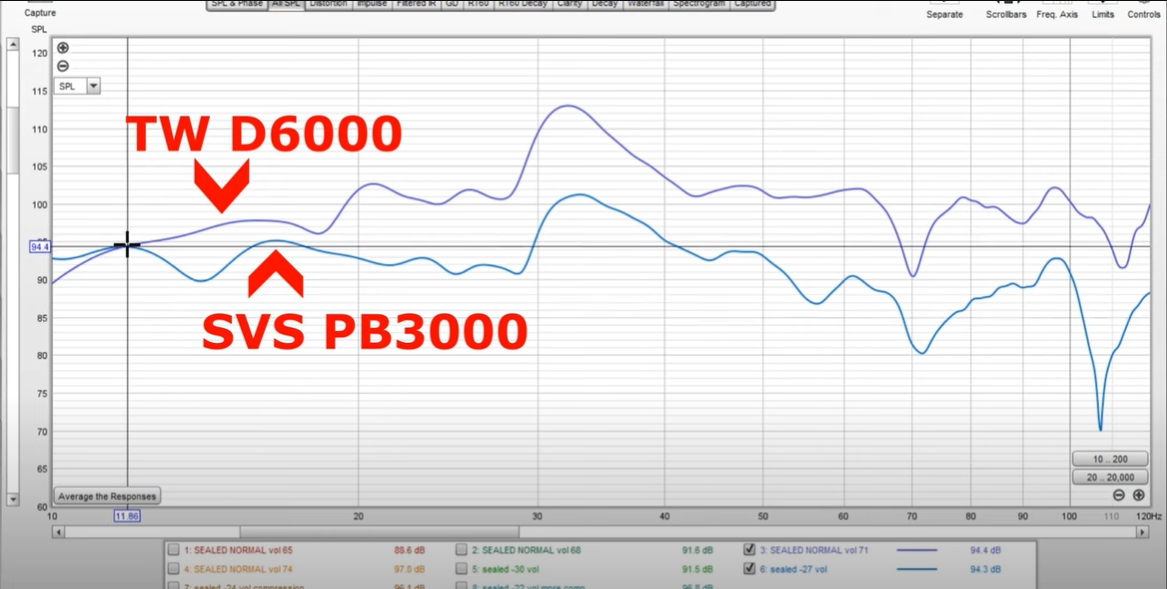Open the GD tab

point(453,4)
